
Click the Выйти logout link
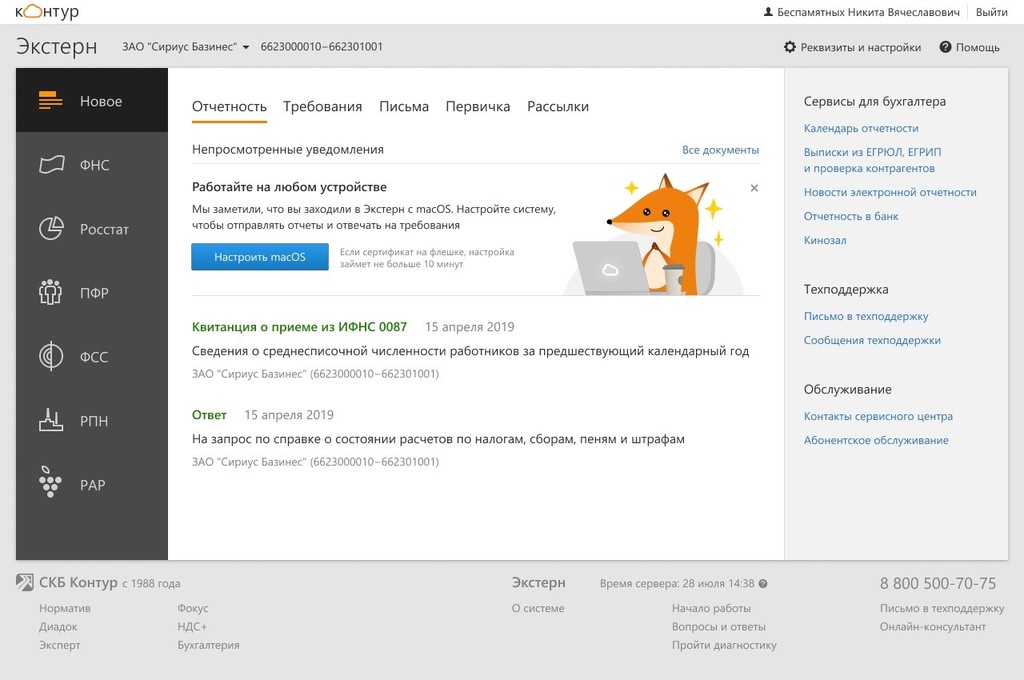(x=991, y=12)
